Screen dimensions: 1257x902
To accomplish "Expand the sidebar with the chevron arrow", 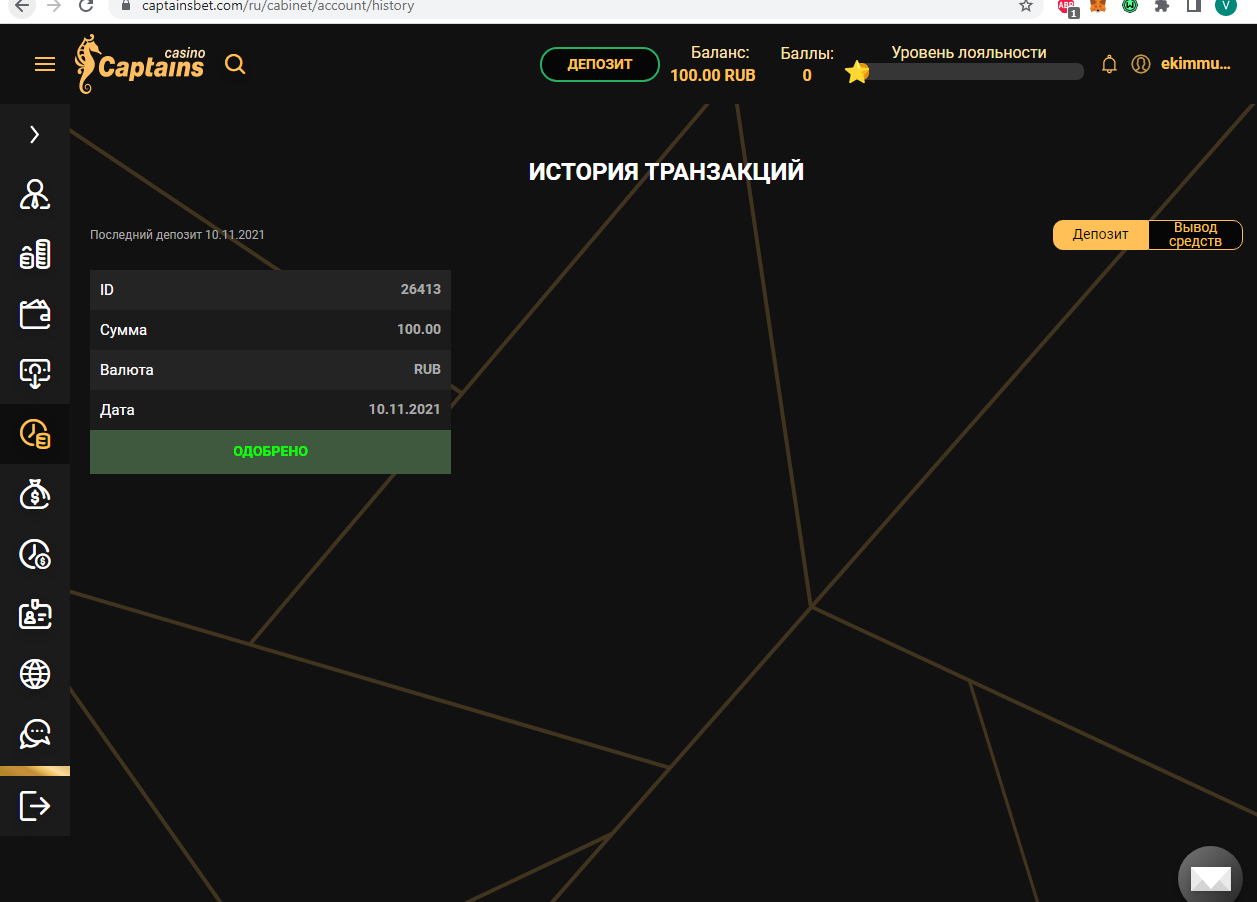I will 35,134.
